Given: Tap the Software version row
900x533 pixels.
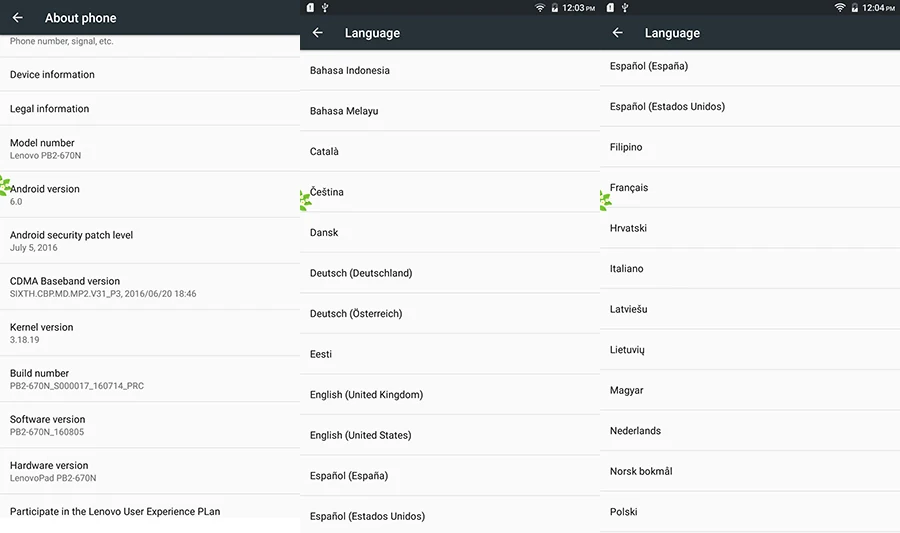Looking at the screenshot, I should (x=150, y=425).
